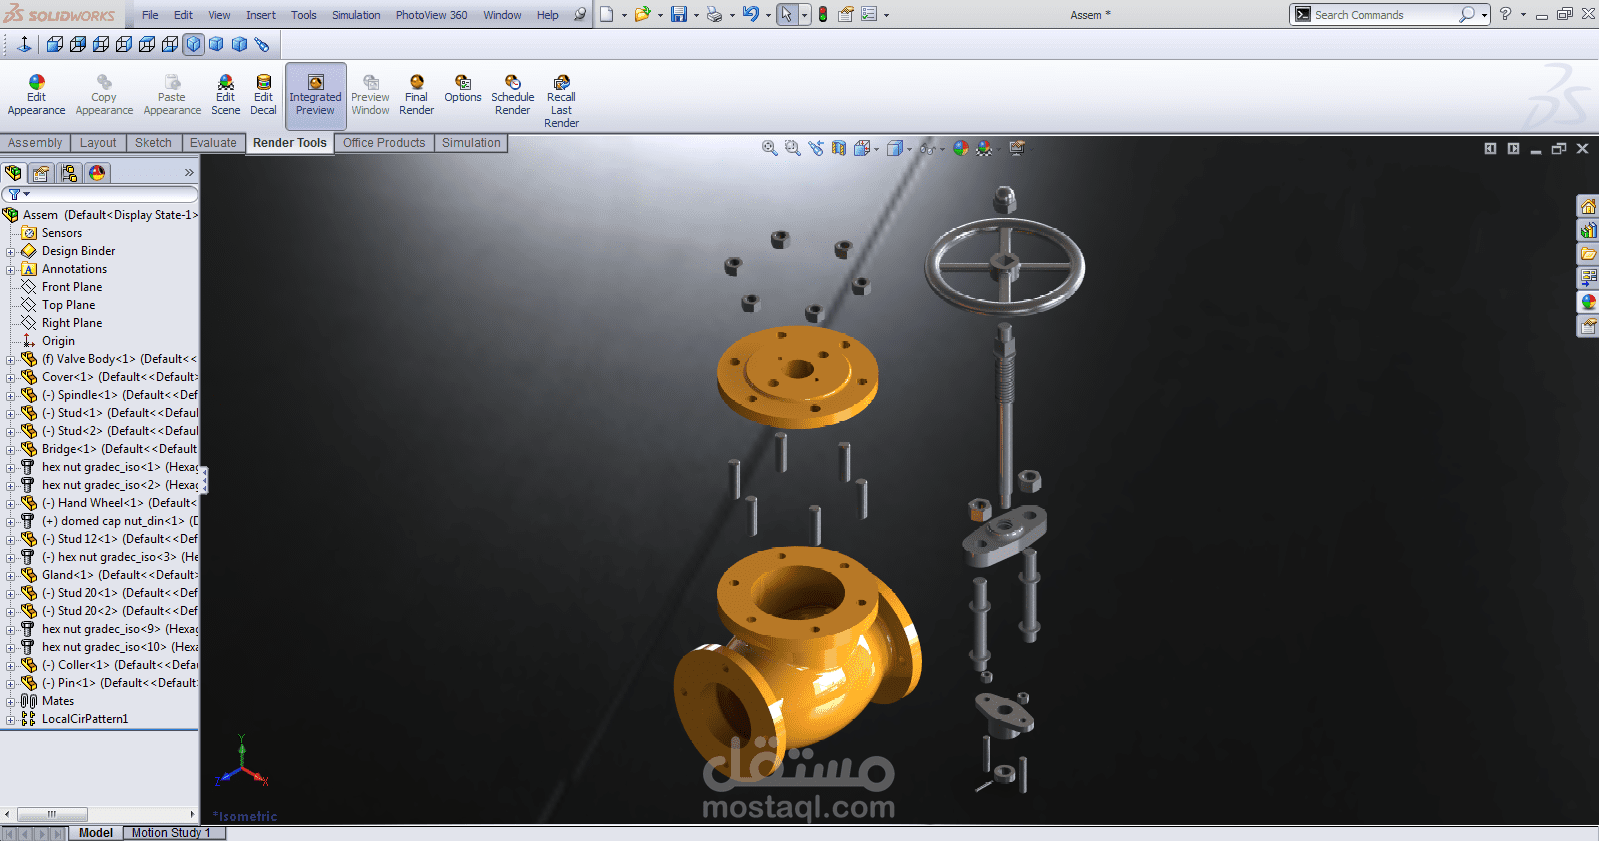This screenshot has height=841, width=1599.
Task: Open FeatureManager design tree tab icon
Action: [x=13, y=173]
